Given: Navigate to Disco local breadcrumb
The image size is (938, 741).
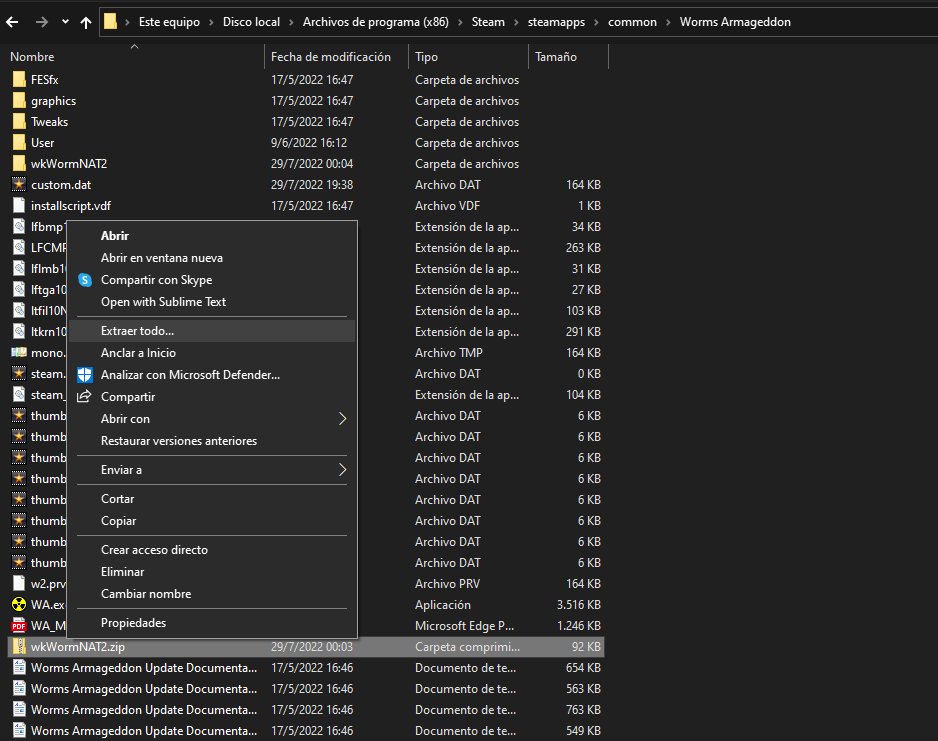Looking at the screenshot, I should (x=251, y=22).
